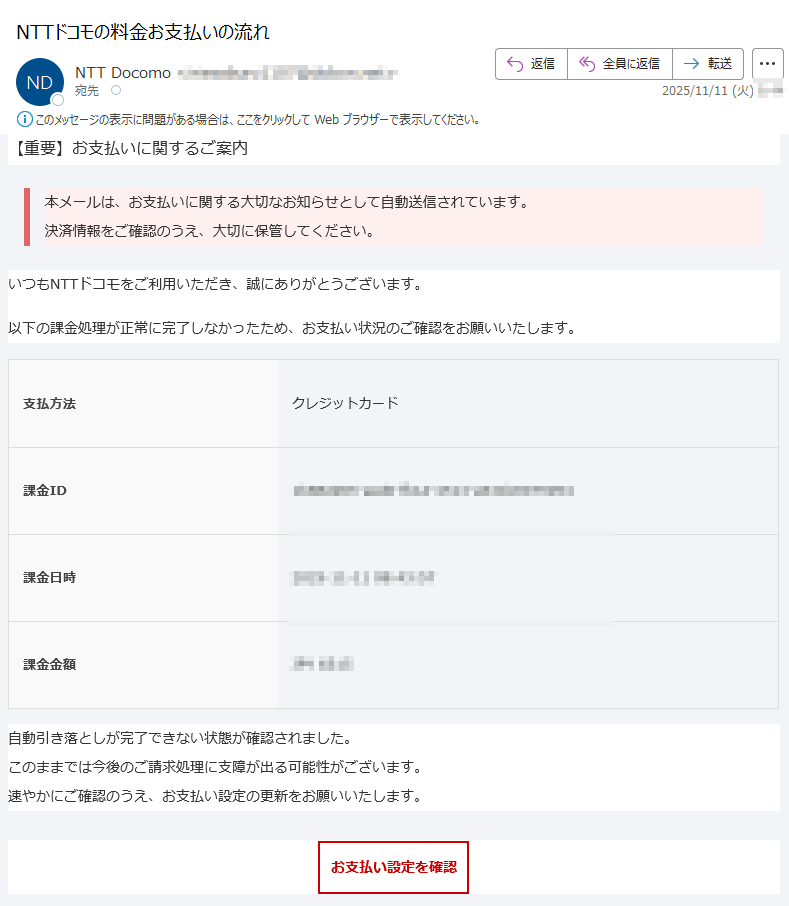Screen dimensions: 789x906
Task: Click the presence circle next to 宛先
Action: (116, 90)
